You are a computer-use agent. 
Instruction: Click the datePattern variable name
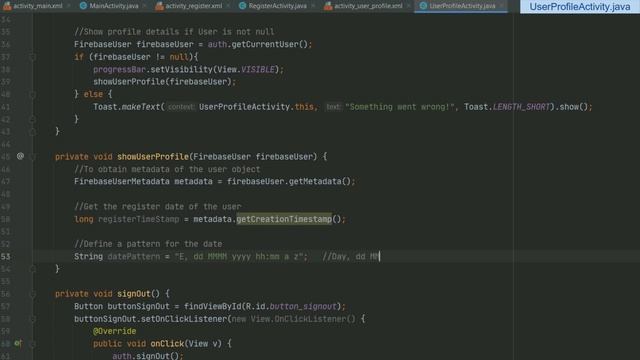134,256
